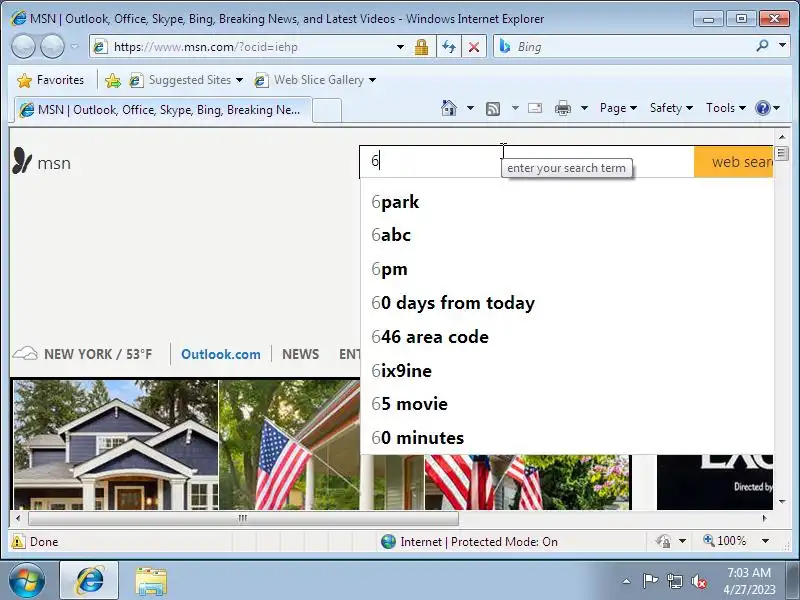
Task: Click Internet Explorer taskbar icon
Action: pyautogui.click(x=89, y=580)
